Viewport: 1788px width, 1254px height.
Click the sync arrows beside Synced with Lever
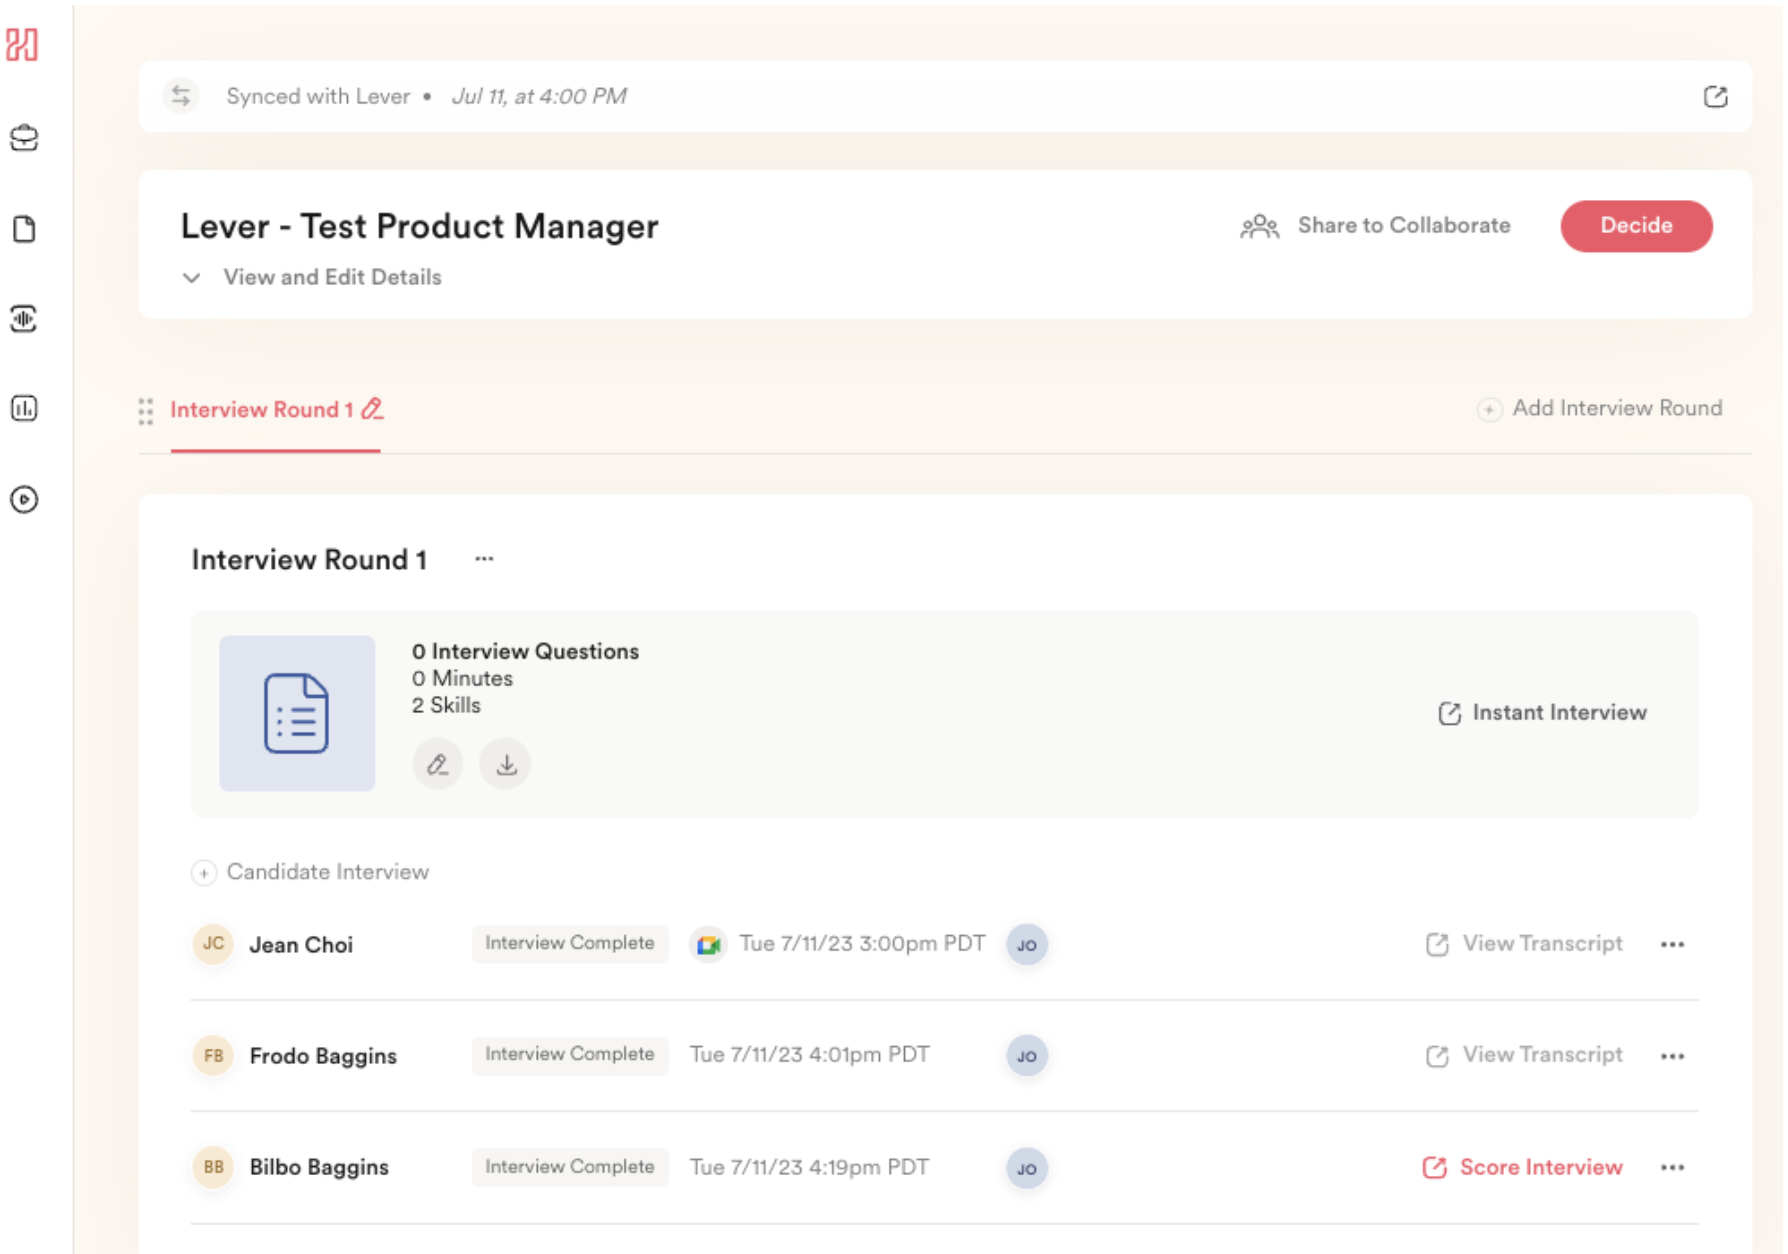click(x=181, y=95)
